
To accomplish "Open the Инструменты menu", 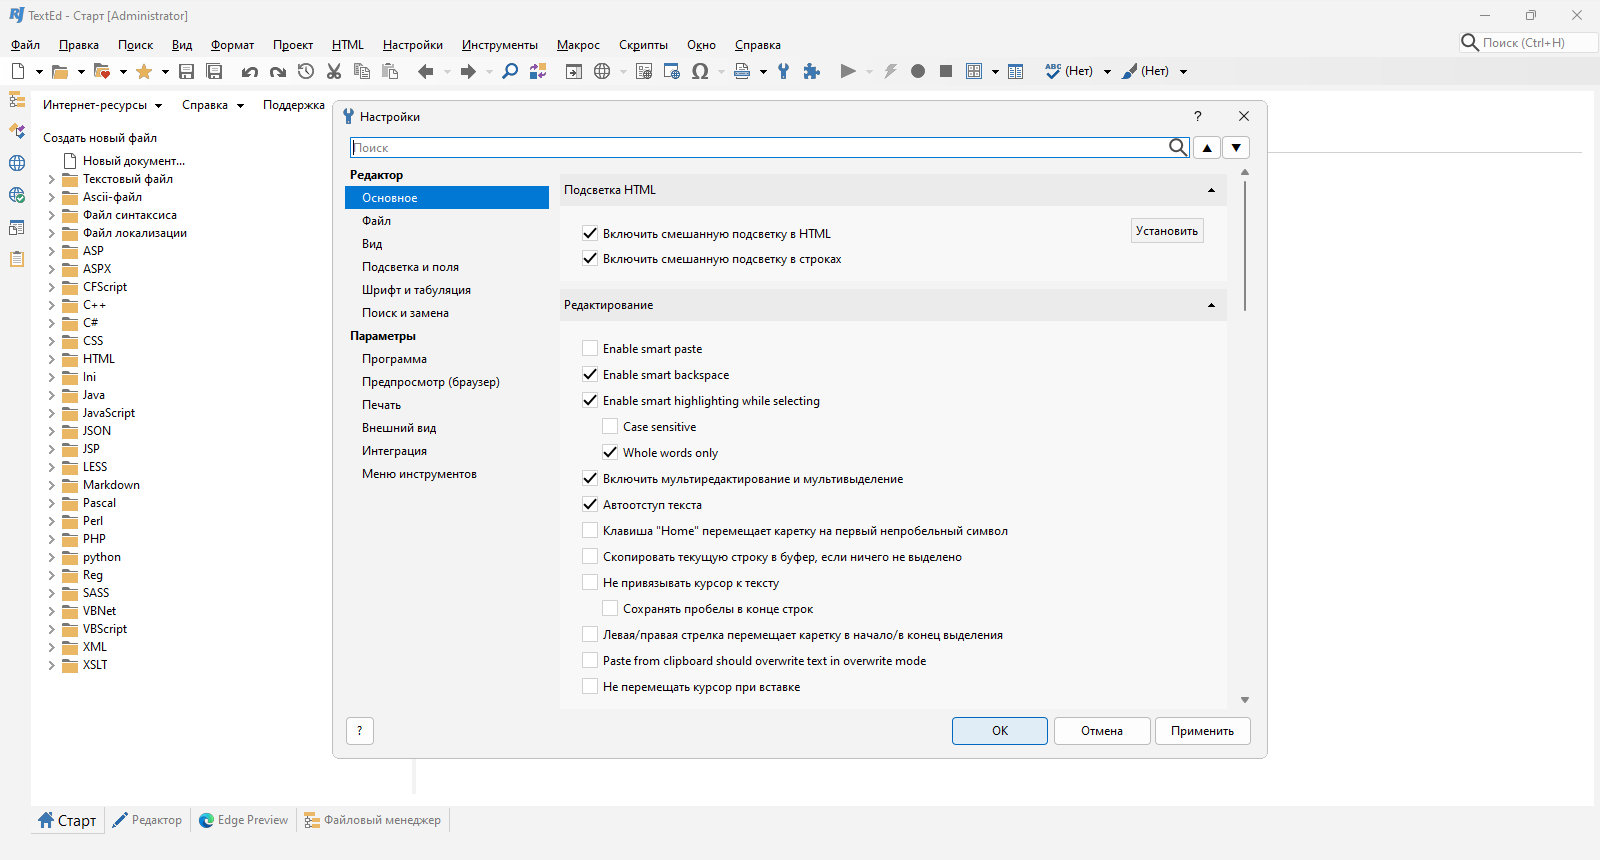I will pyautogui.click(x=499, y=45).
